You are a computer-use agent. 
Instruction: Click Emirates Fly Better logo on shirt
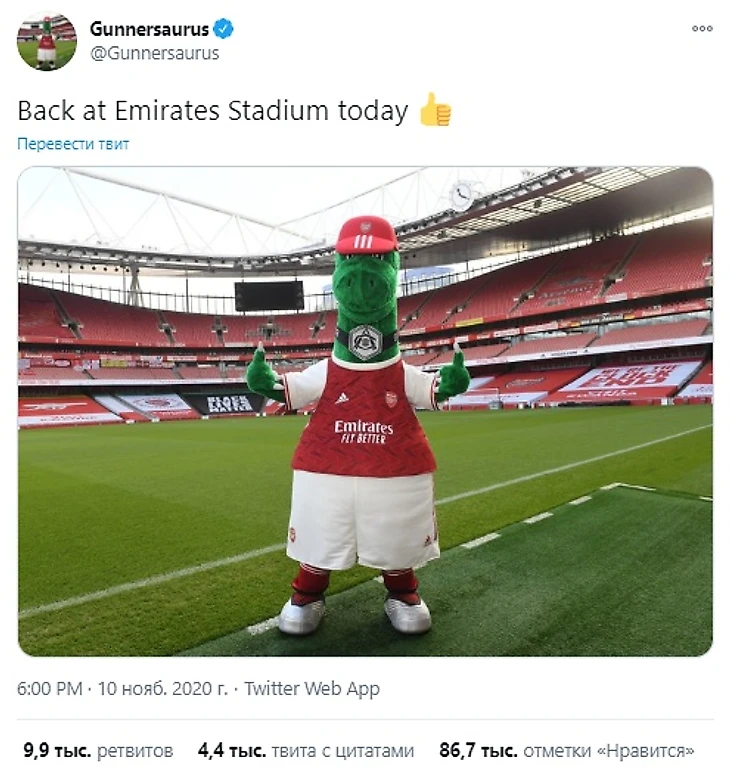[363, 431]
